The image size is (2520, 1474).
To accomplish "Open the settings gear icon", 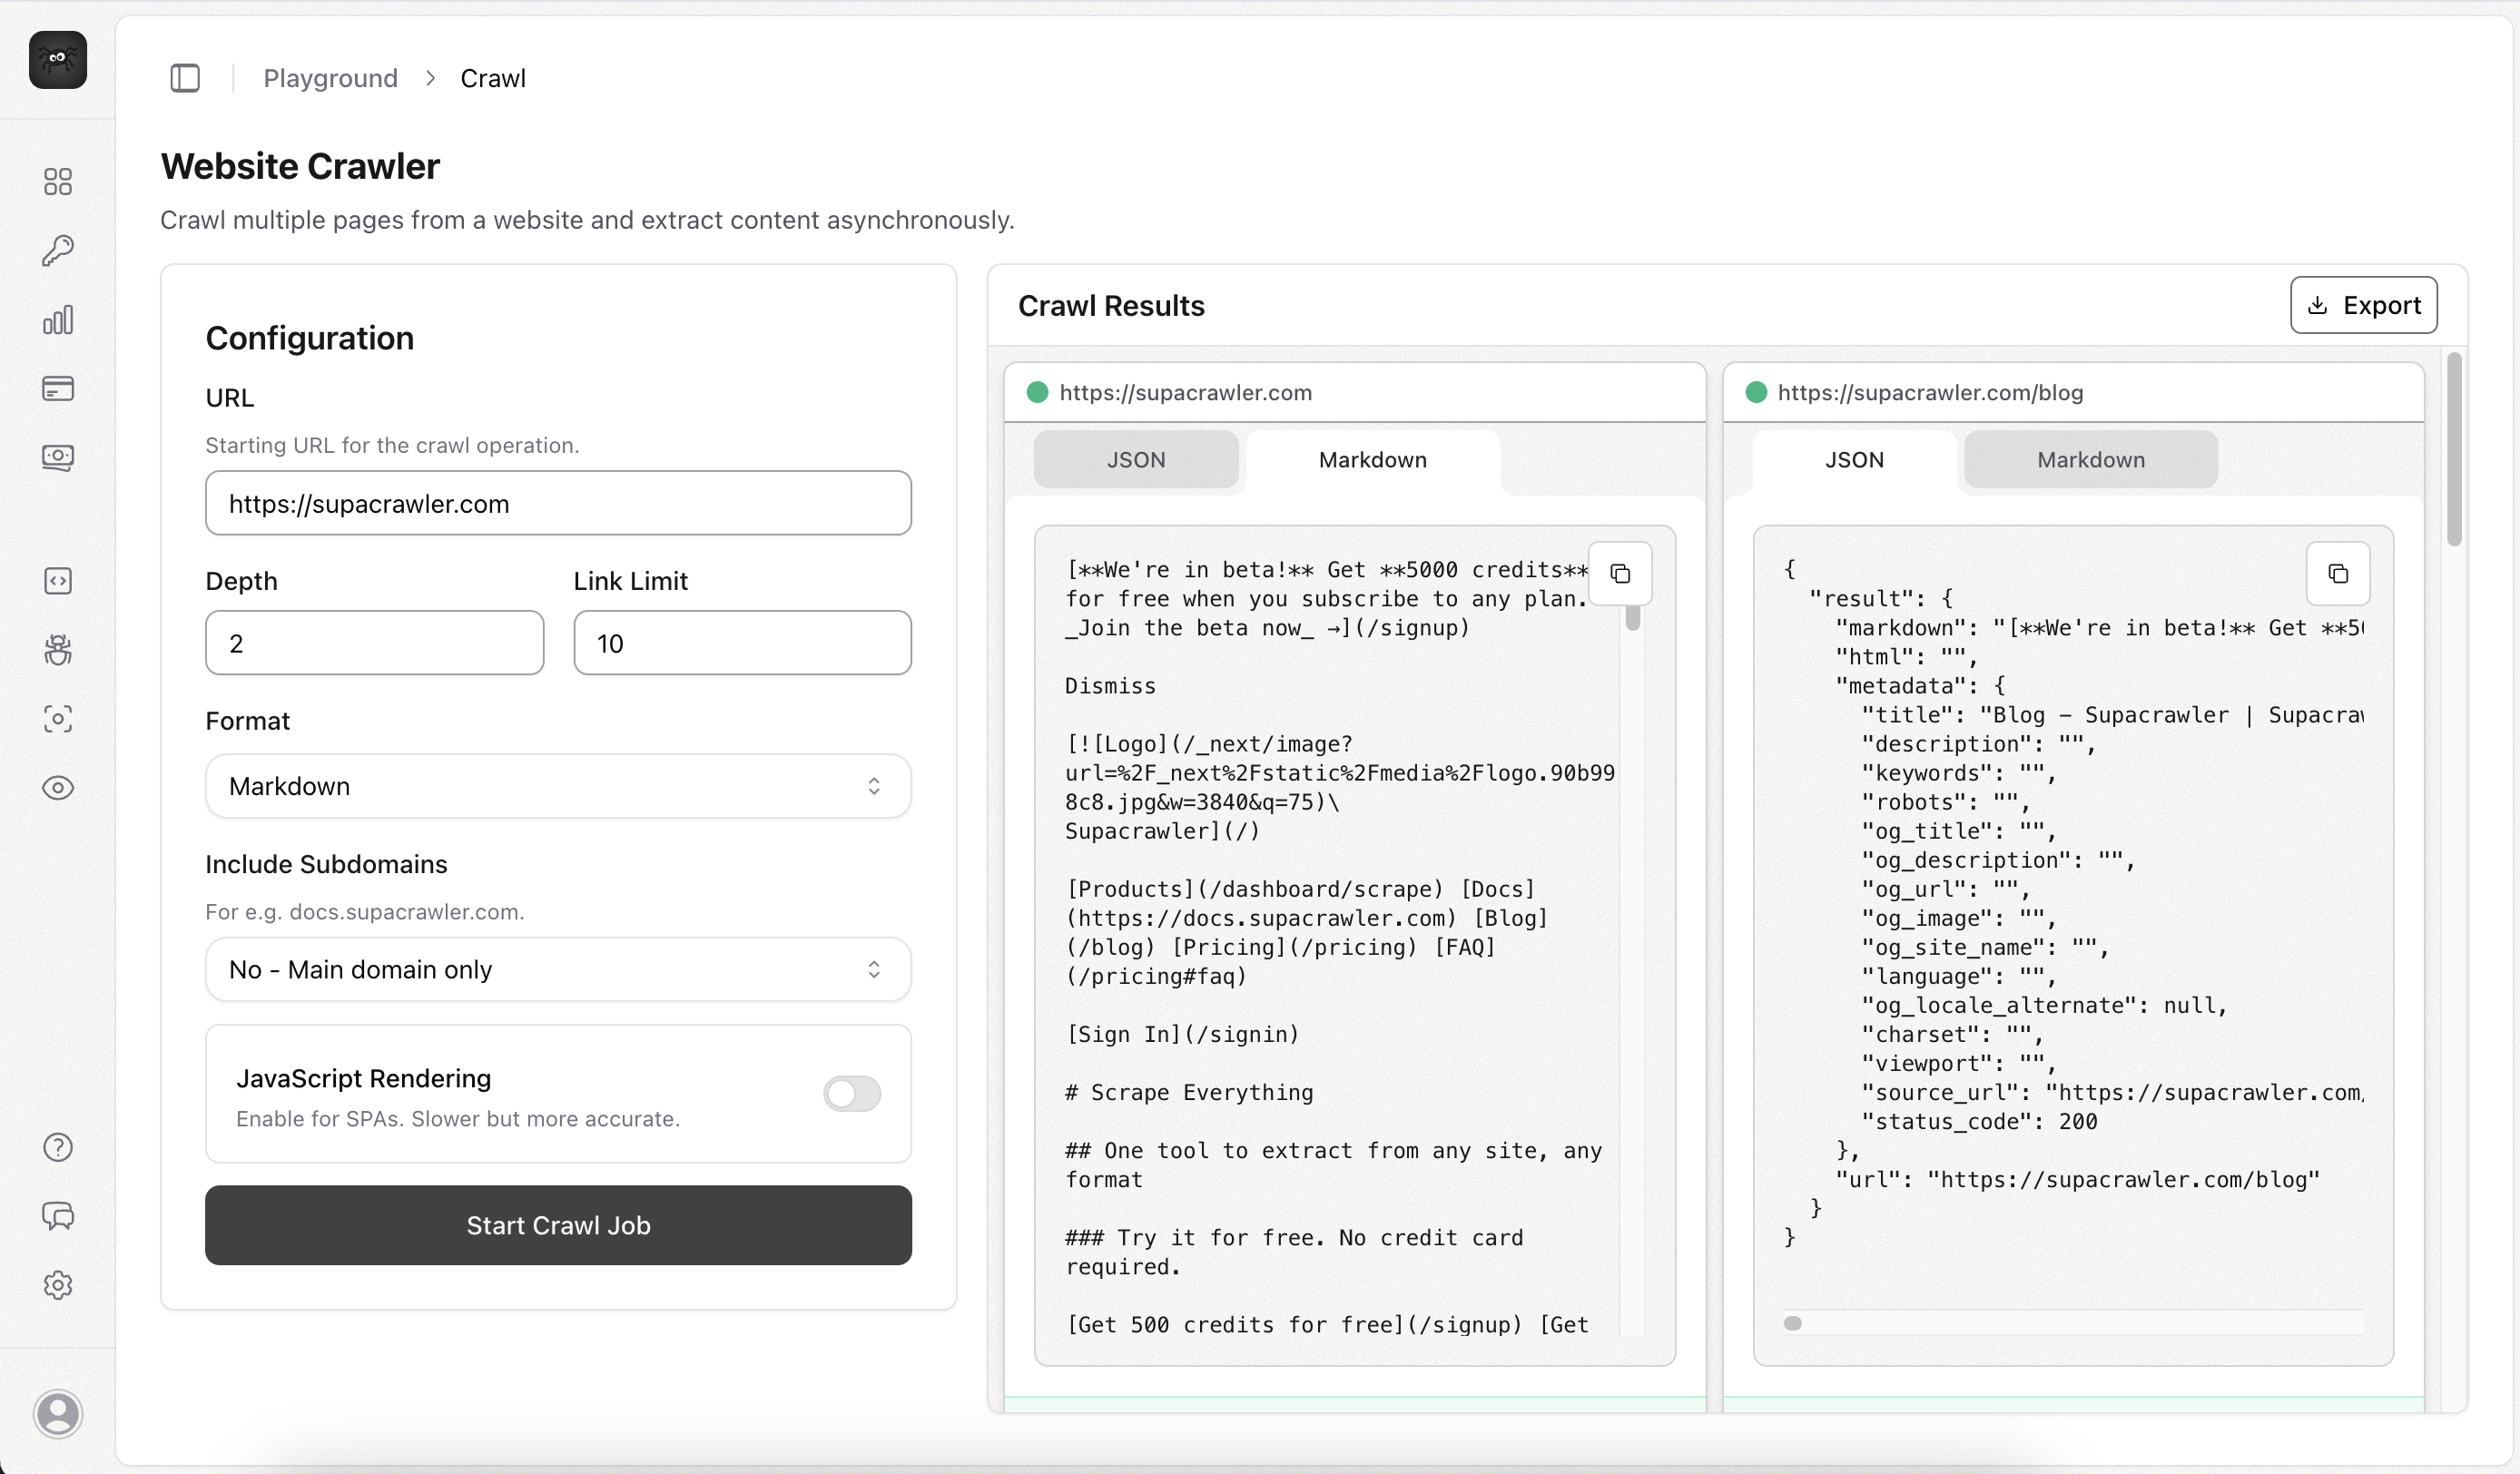I will (x=58, y=1285).
